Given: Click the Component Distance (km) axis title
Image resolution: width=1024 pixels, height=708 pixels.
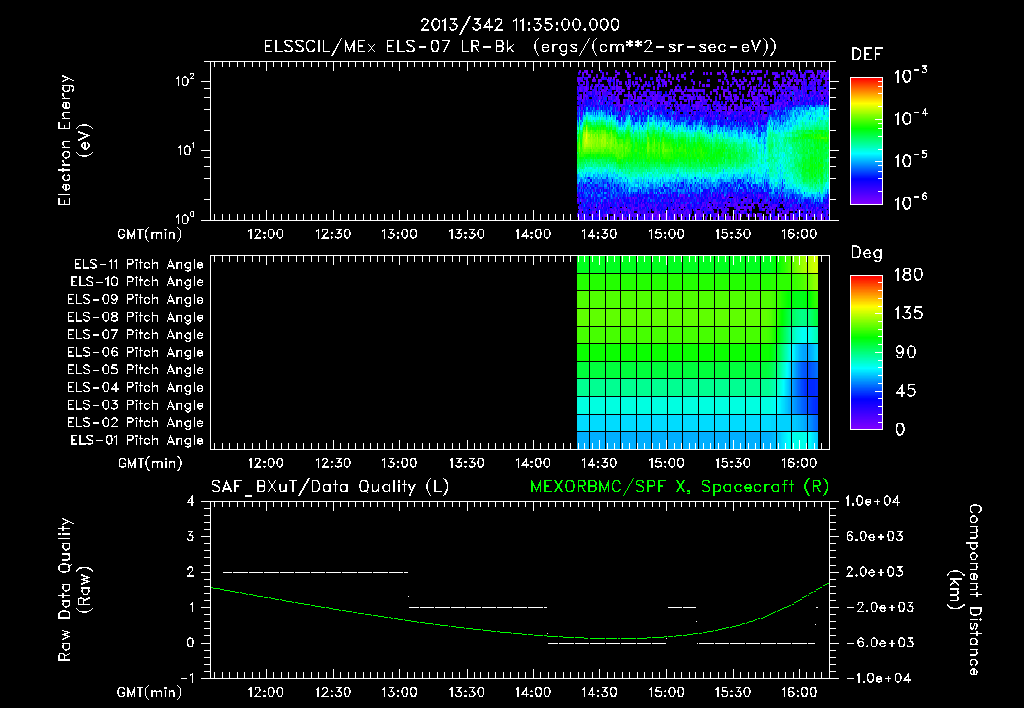Looking at the screenshot, I should pyautogui.click(x=964, y=589).
